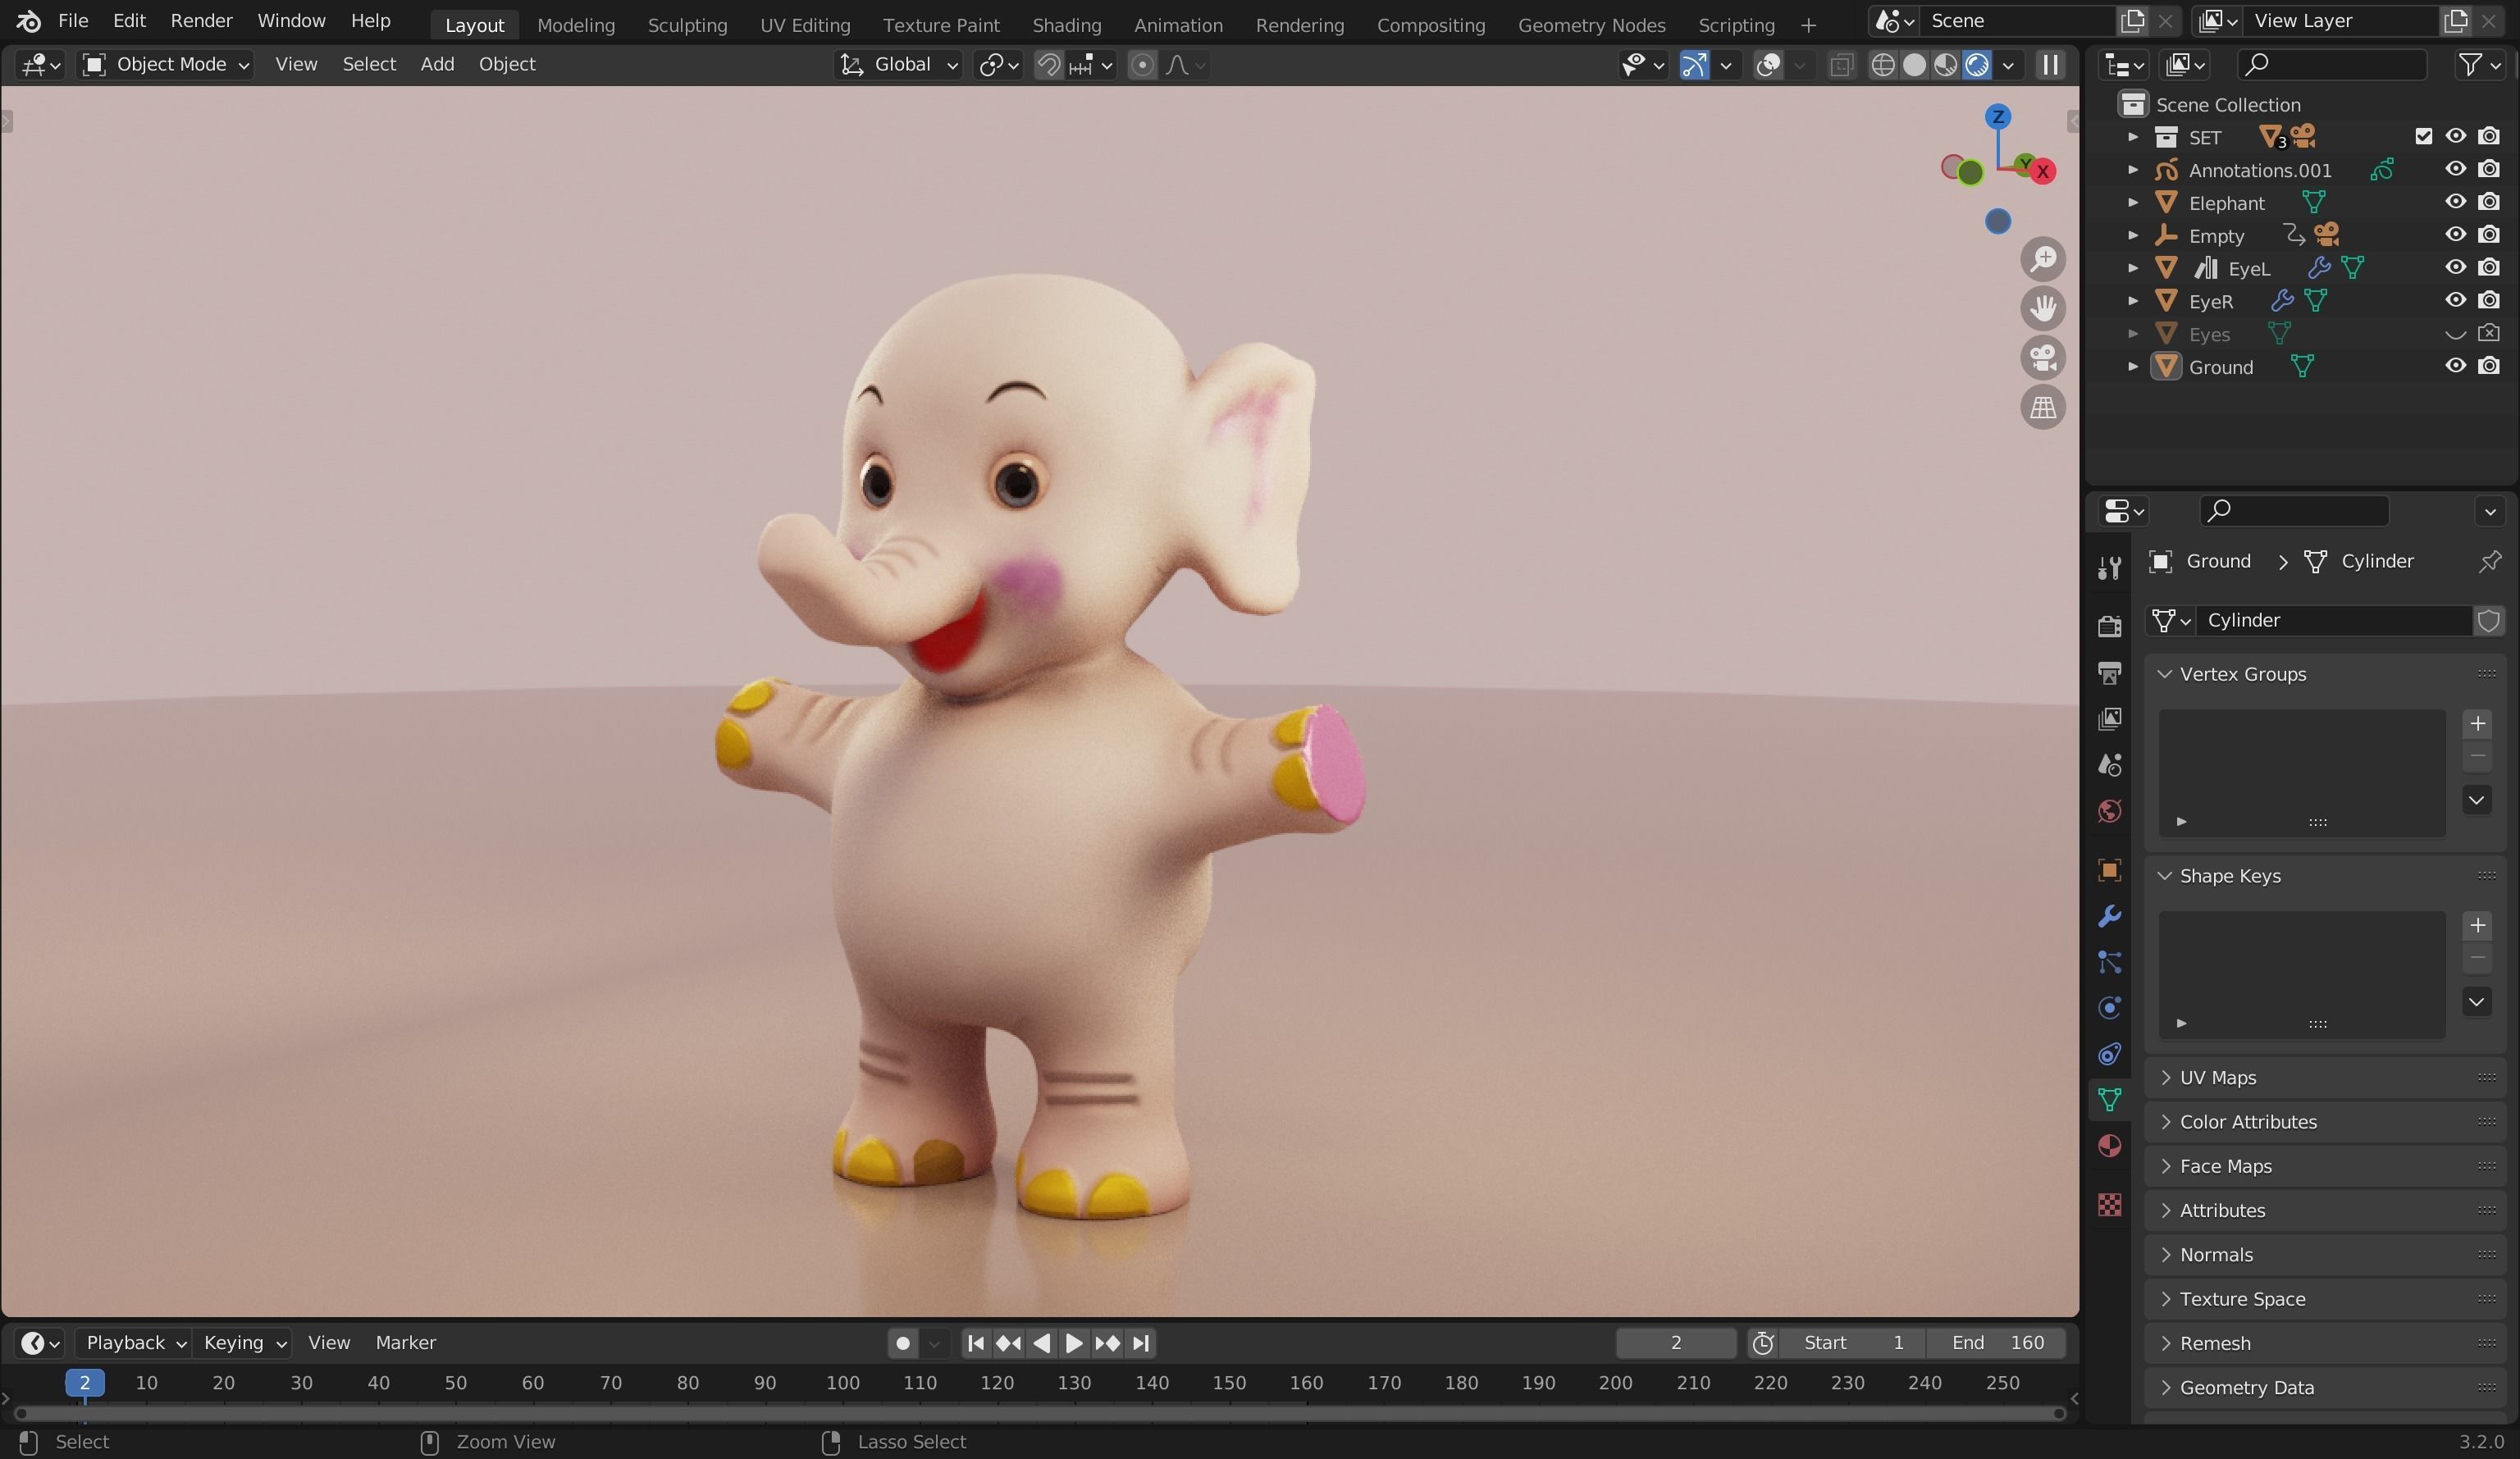This screenshot has height=1459, width=2520.
Task: Hide the Elephant object in viewport
Action: pyautogui.click(x=2455, y=202)
